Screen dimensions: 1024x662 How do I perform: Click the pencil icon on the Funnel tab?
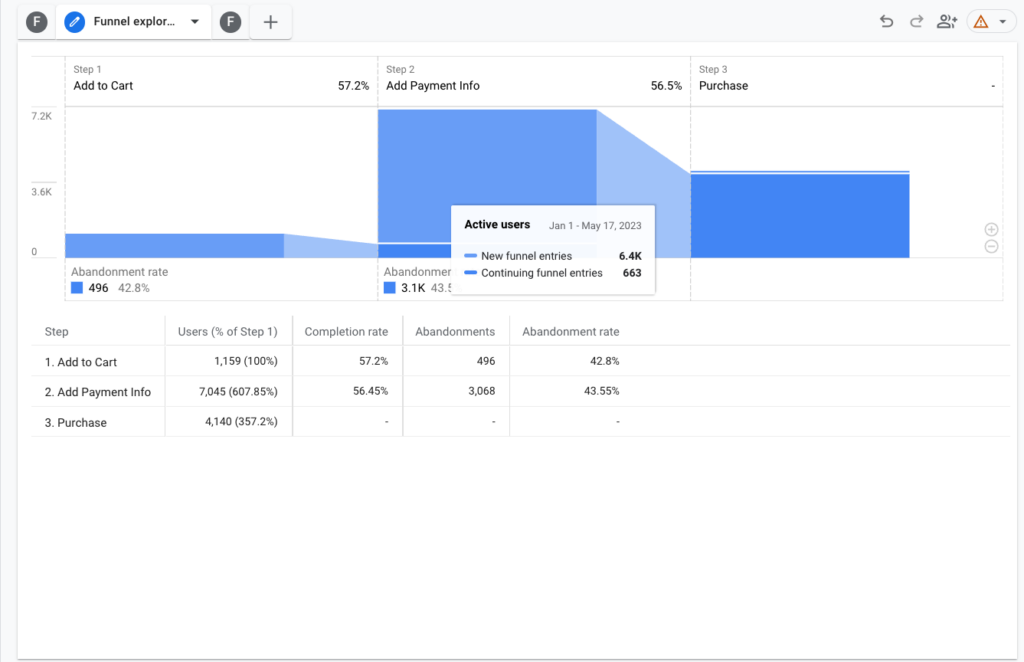[74, 22]
